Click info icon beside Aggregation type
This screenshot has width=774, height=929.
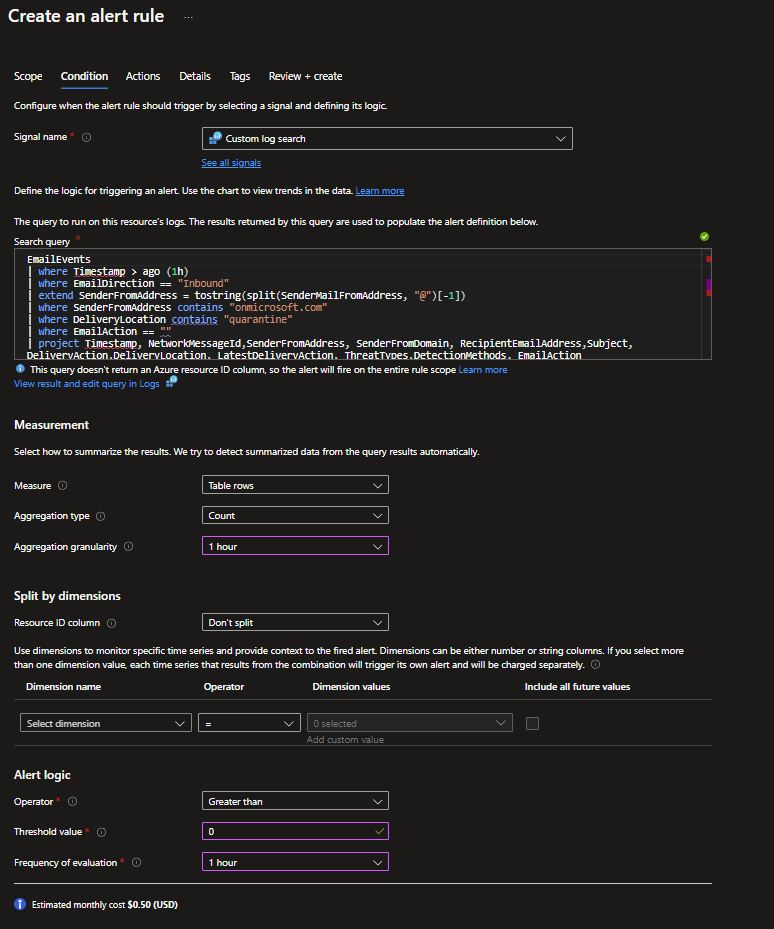[x=100, y=516]
